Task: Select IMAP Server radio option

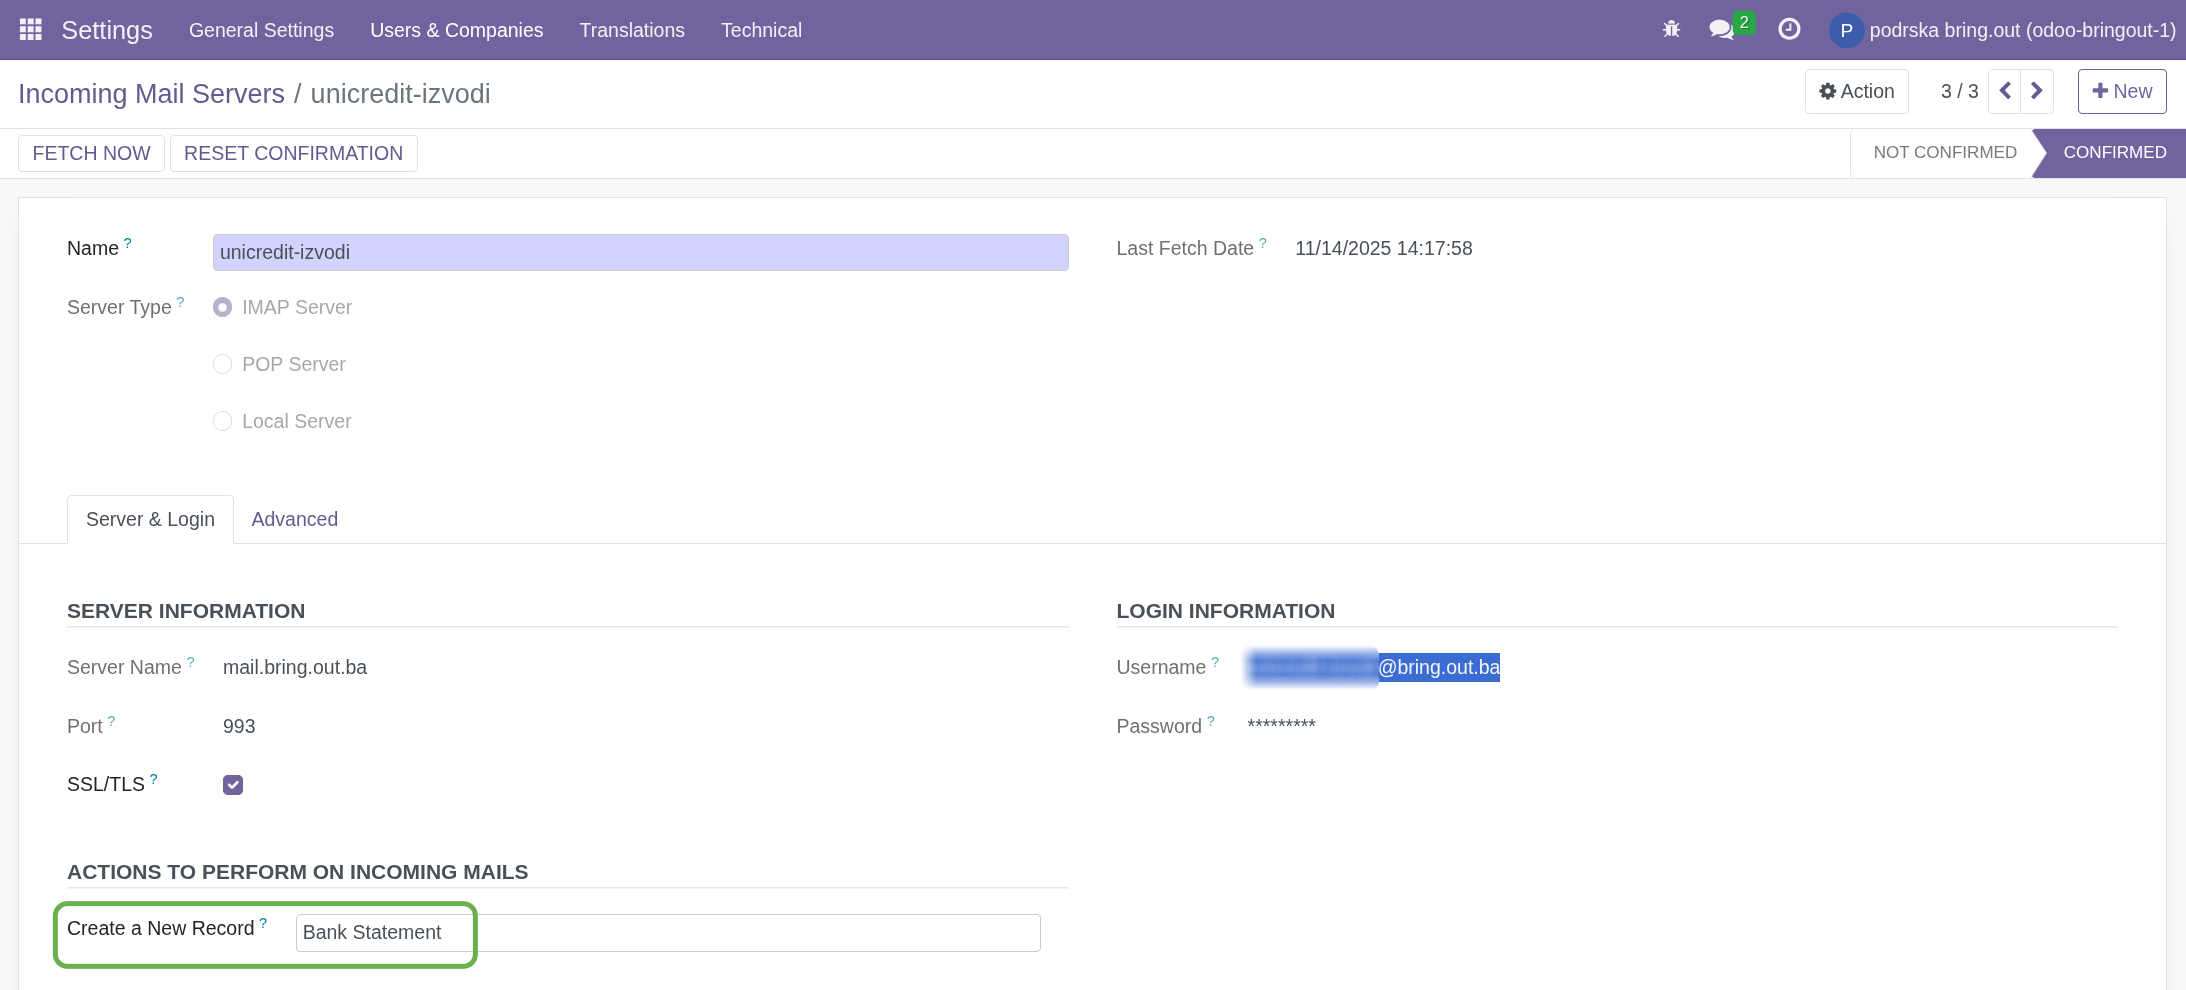Action: coord(223,308)
